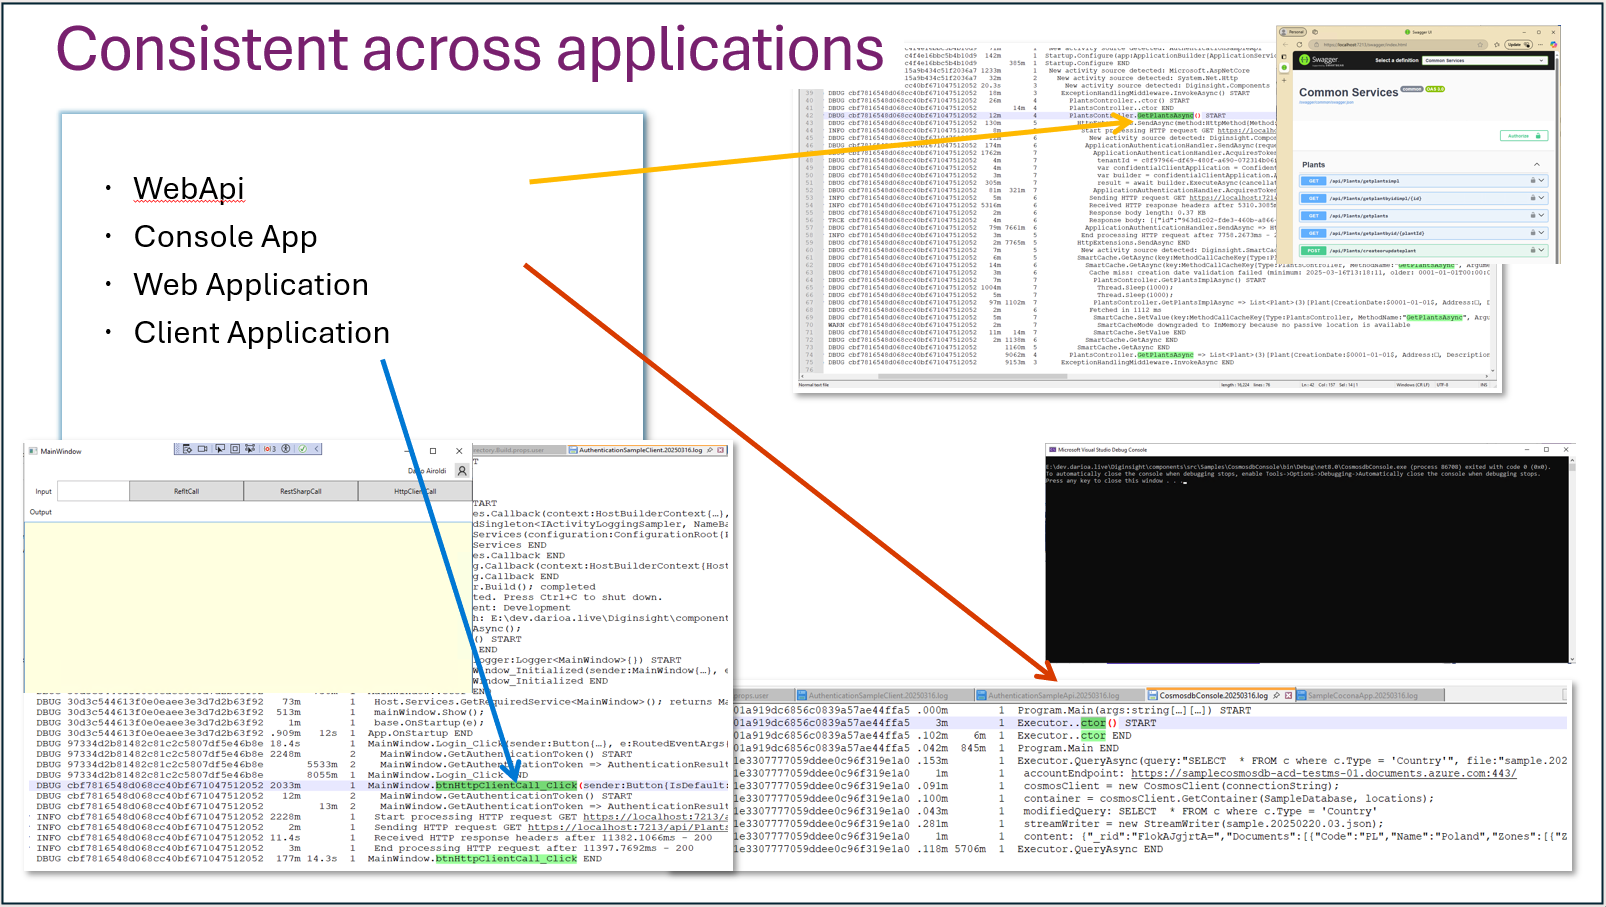This screenshot has height=907, width=1606.
Task: Open the Personal browser profile button
Action: (1293, 32)
